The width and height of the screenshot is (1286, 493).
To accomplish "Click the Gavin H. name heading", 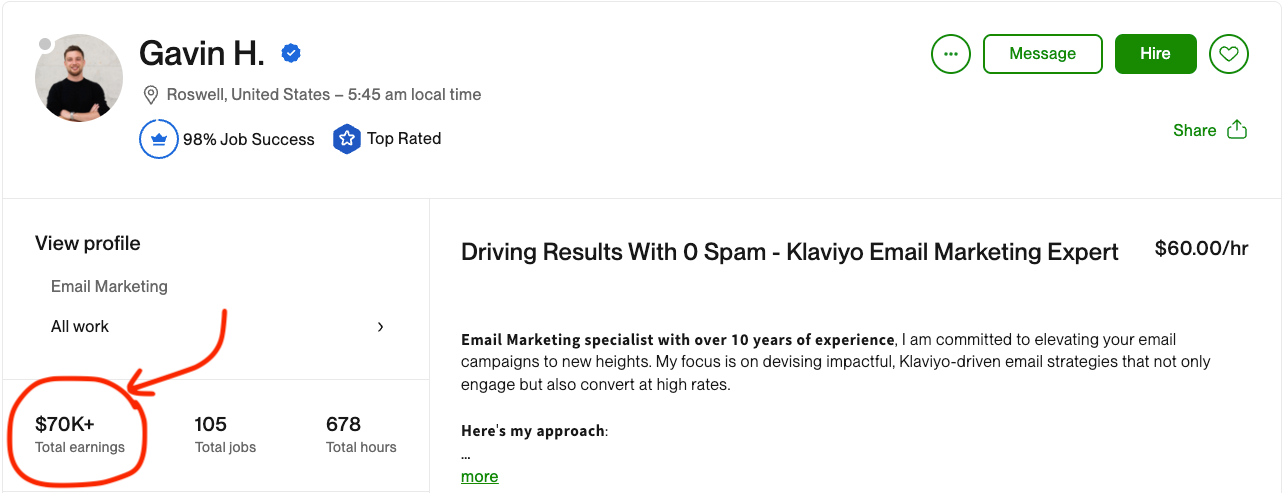I will coord(201,53).
